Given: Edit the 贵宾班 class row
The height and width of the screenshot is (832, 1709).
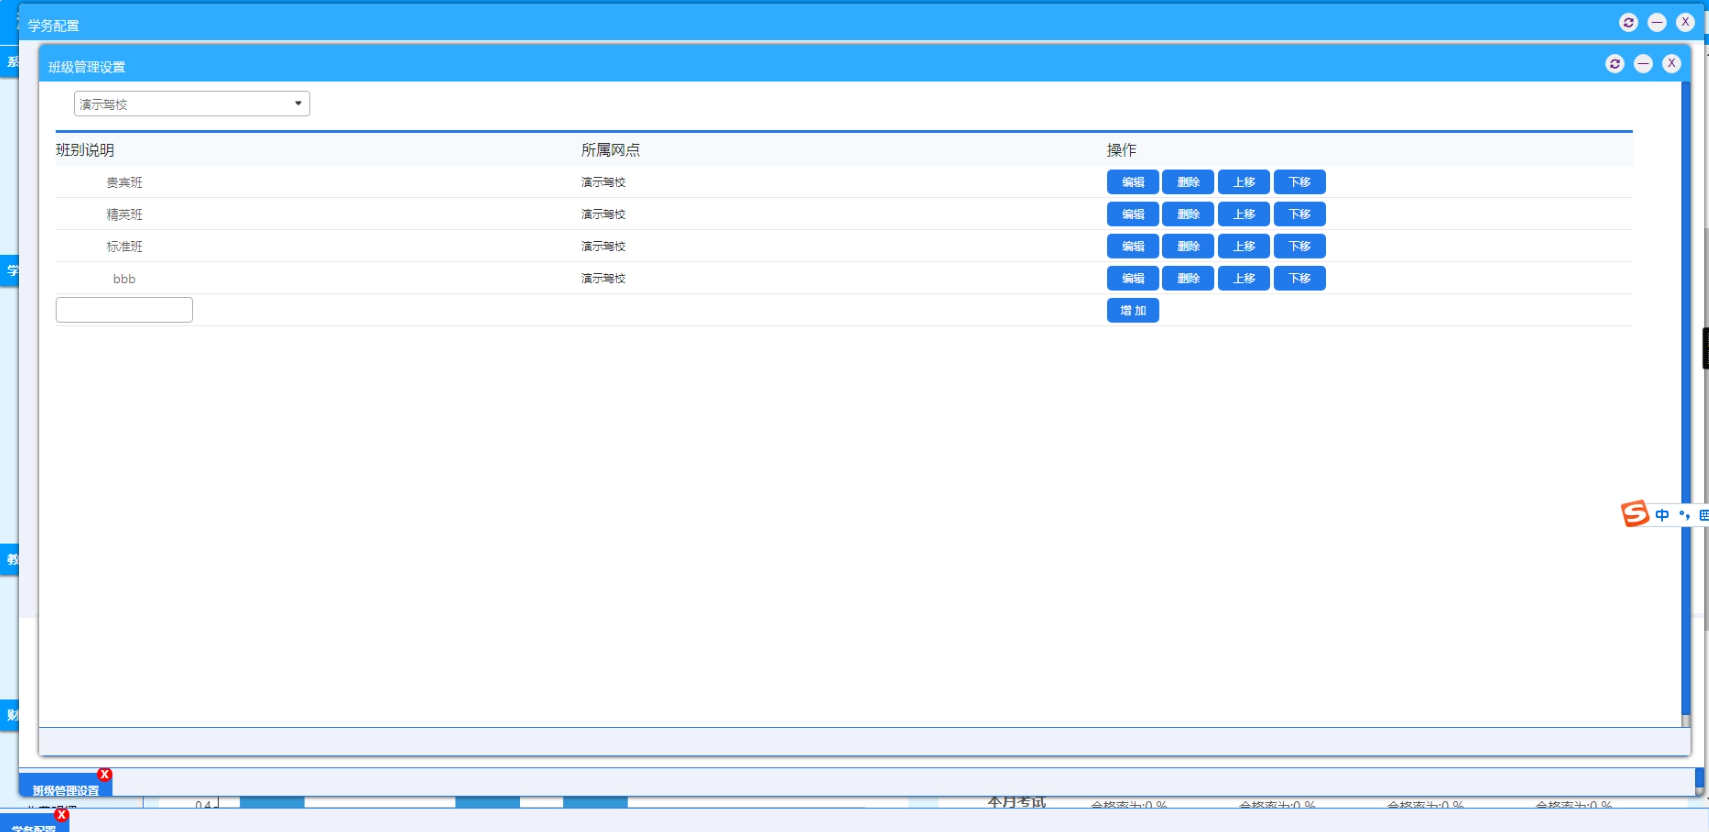Looking at the screenshot, I should pyautogui.click(x=1132, y=182).
